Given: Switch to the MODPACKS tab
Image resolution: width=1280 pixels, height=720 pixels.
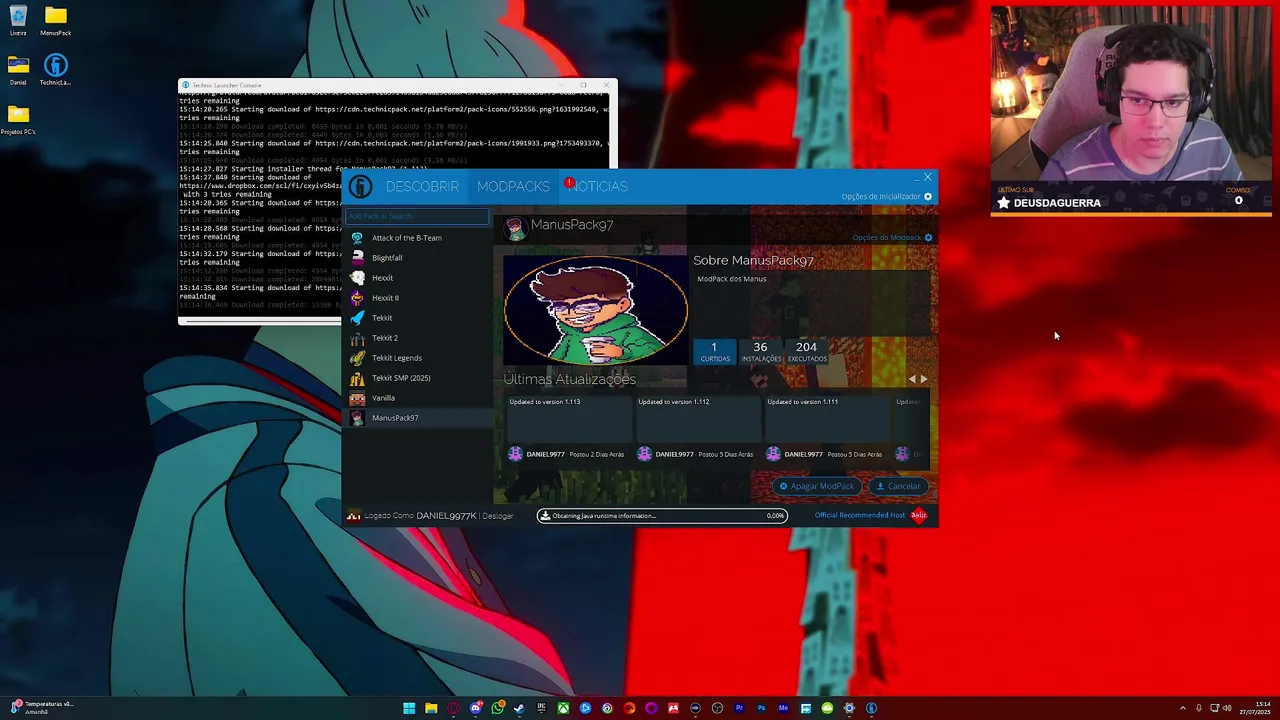Looking at the screenshot, I should click(513, 187).
